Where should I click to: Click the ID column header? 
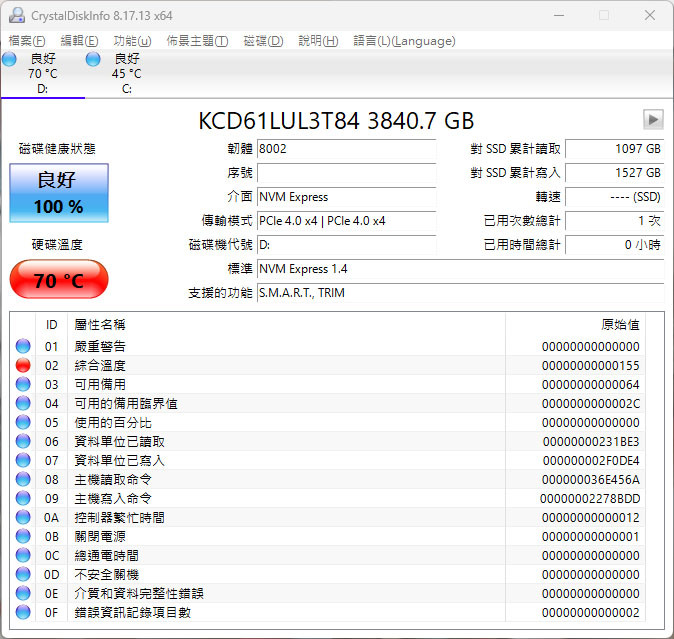(x=52, y=324)
